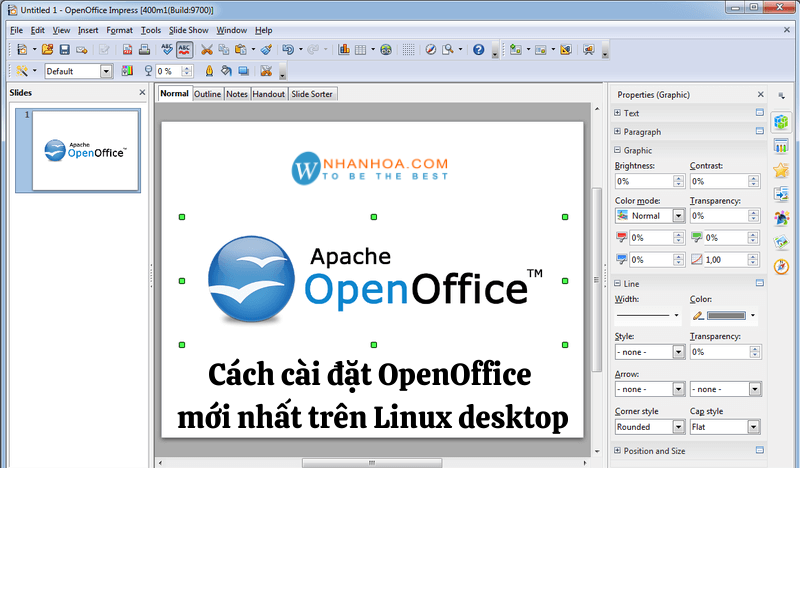800x600 pixels.
Task: Open the Corner style dropdown showing Rounded
Action: coord(649,427)
